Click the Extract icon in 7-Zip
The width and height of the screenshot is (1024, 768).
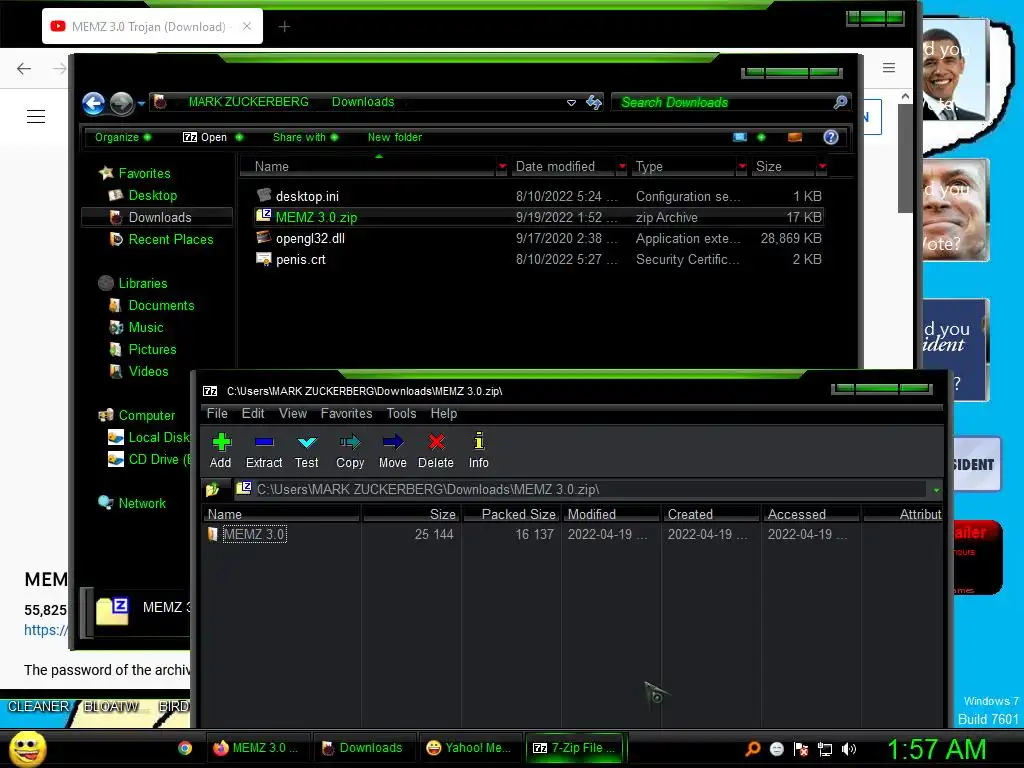point(264,451)
